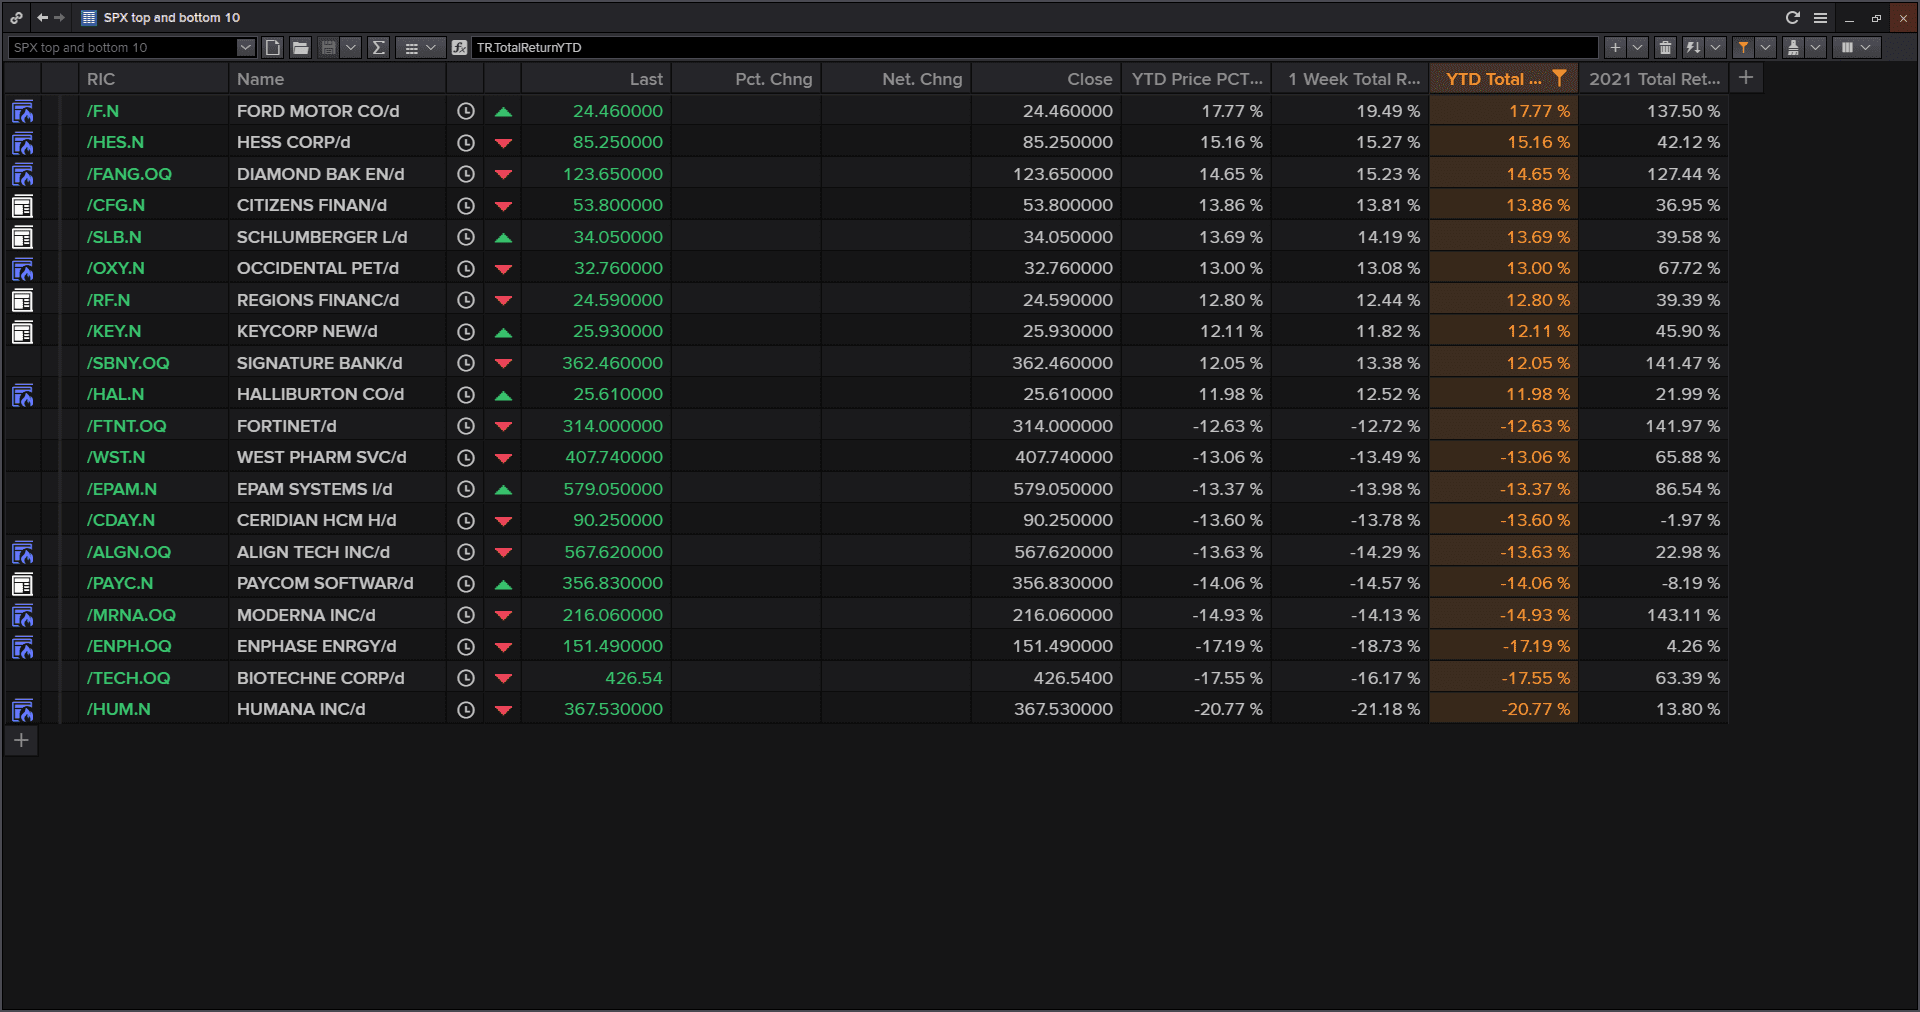
Task: Toggle the orange filter funnel in toolbar
Action: 1743,47
